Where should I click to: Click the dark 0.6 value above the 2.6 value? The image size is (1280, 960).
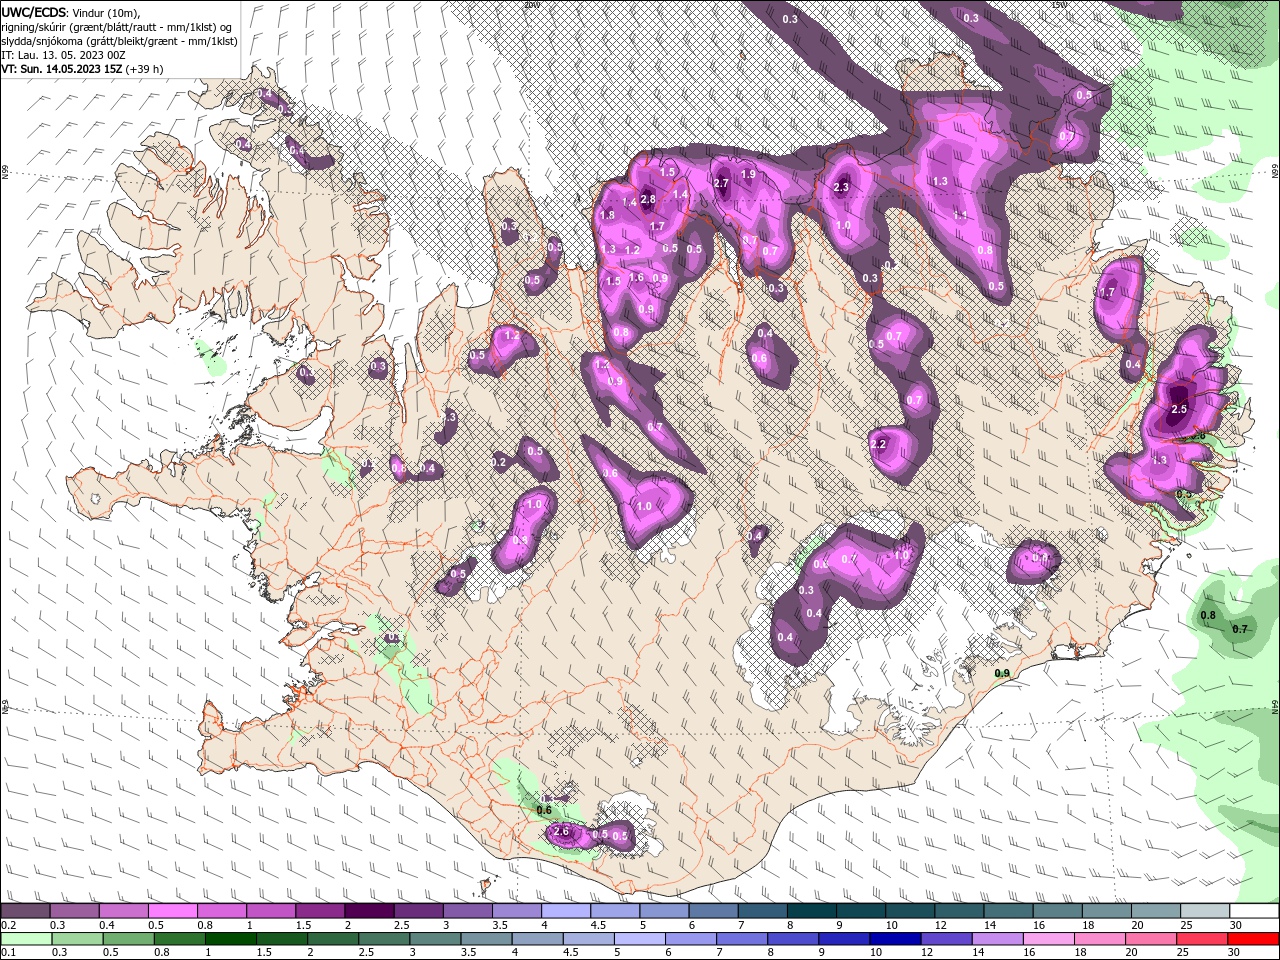(545, 810)
